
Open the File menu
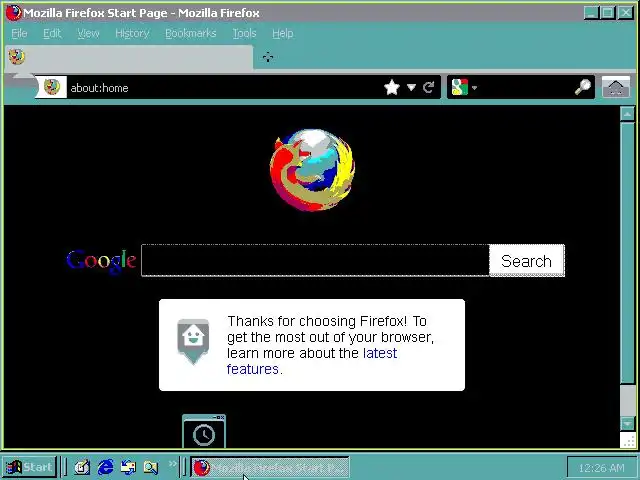coord(19,33)
